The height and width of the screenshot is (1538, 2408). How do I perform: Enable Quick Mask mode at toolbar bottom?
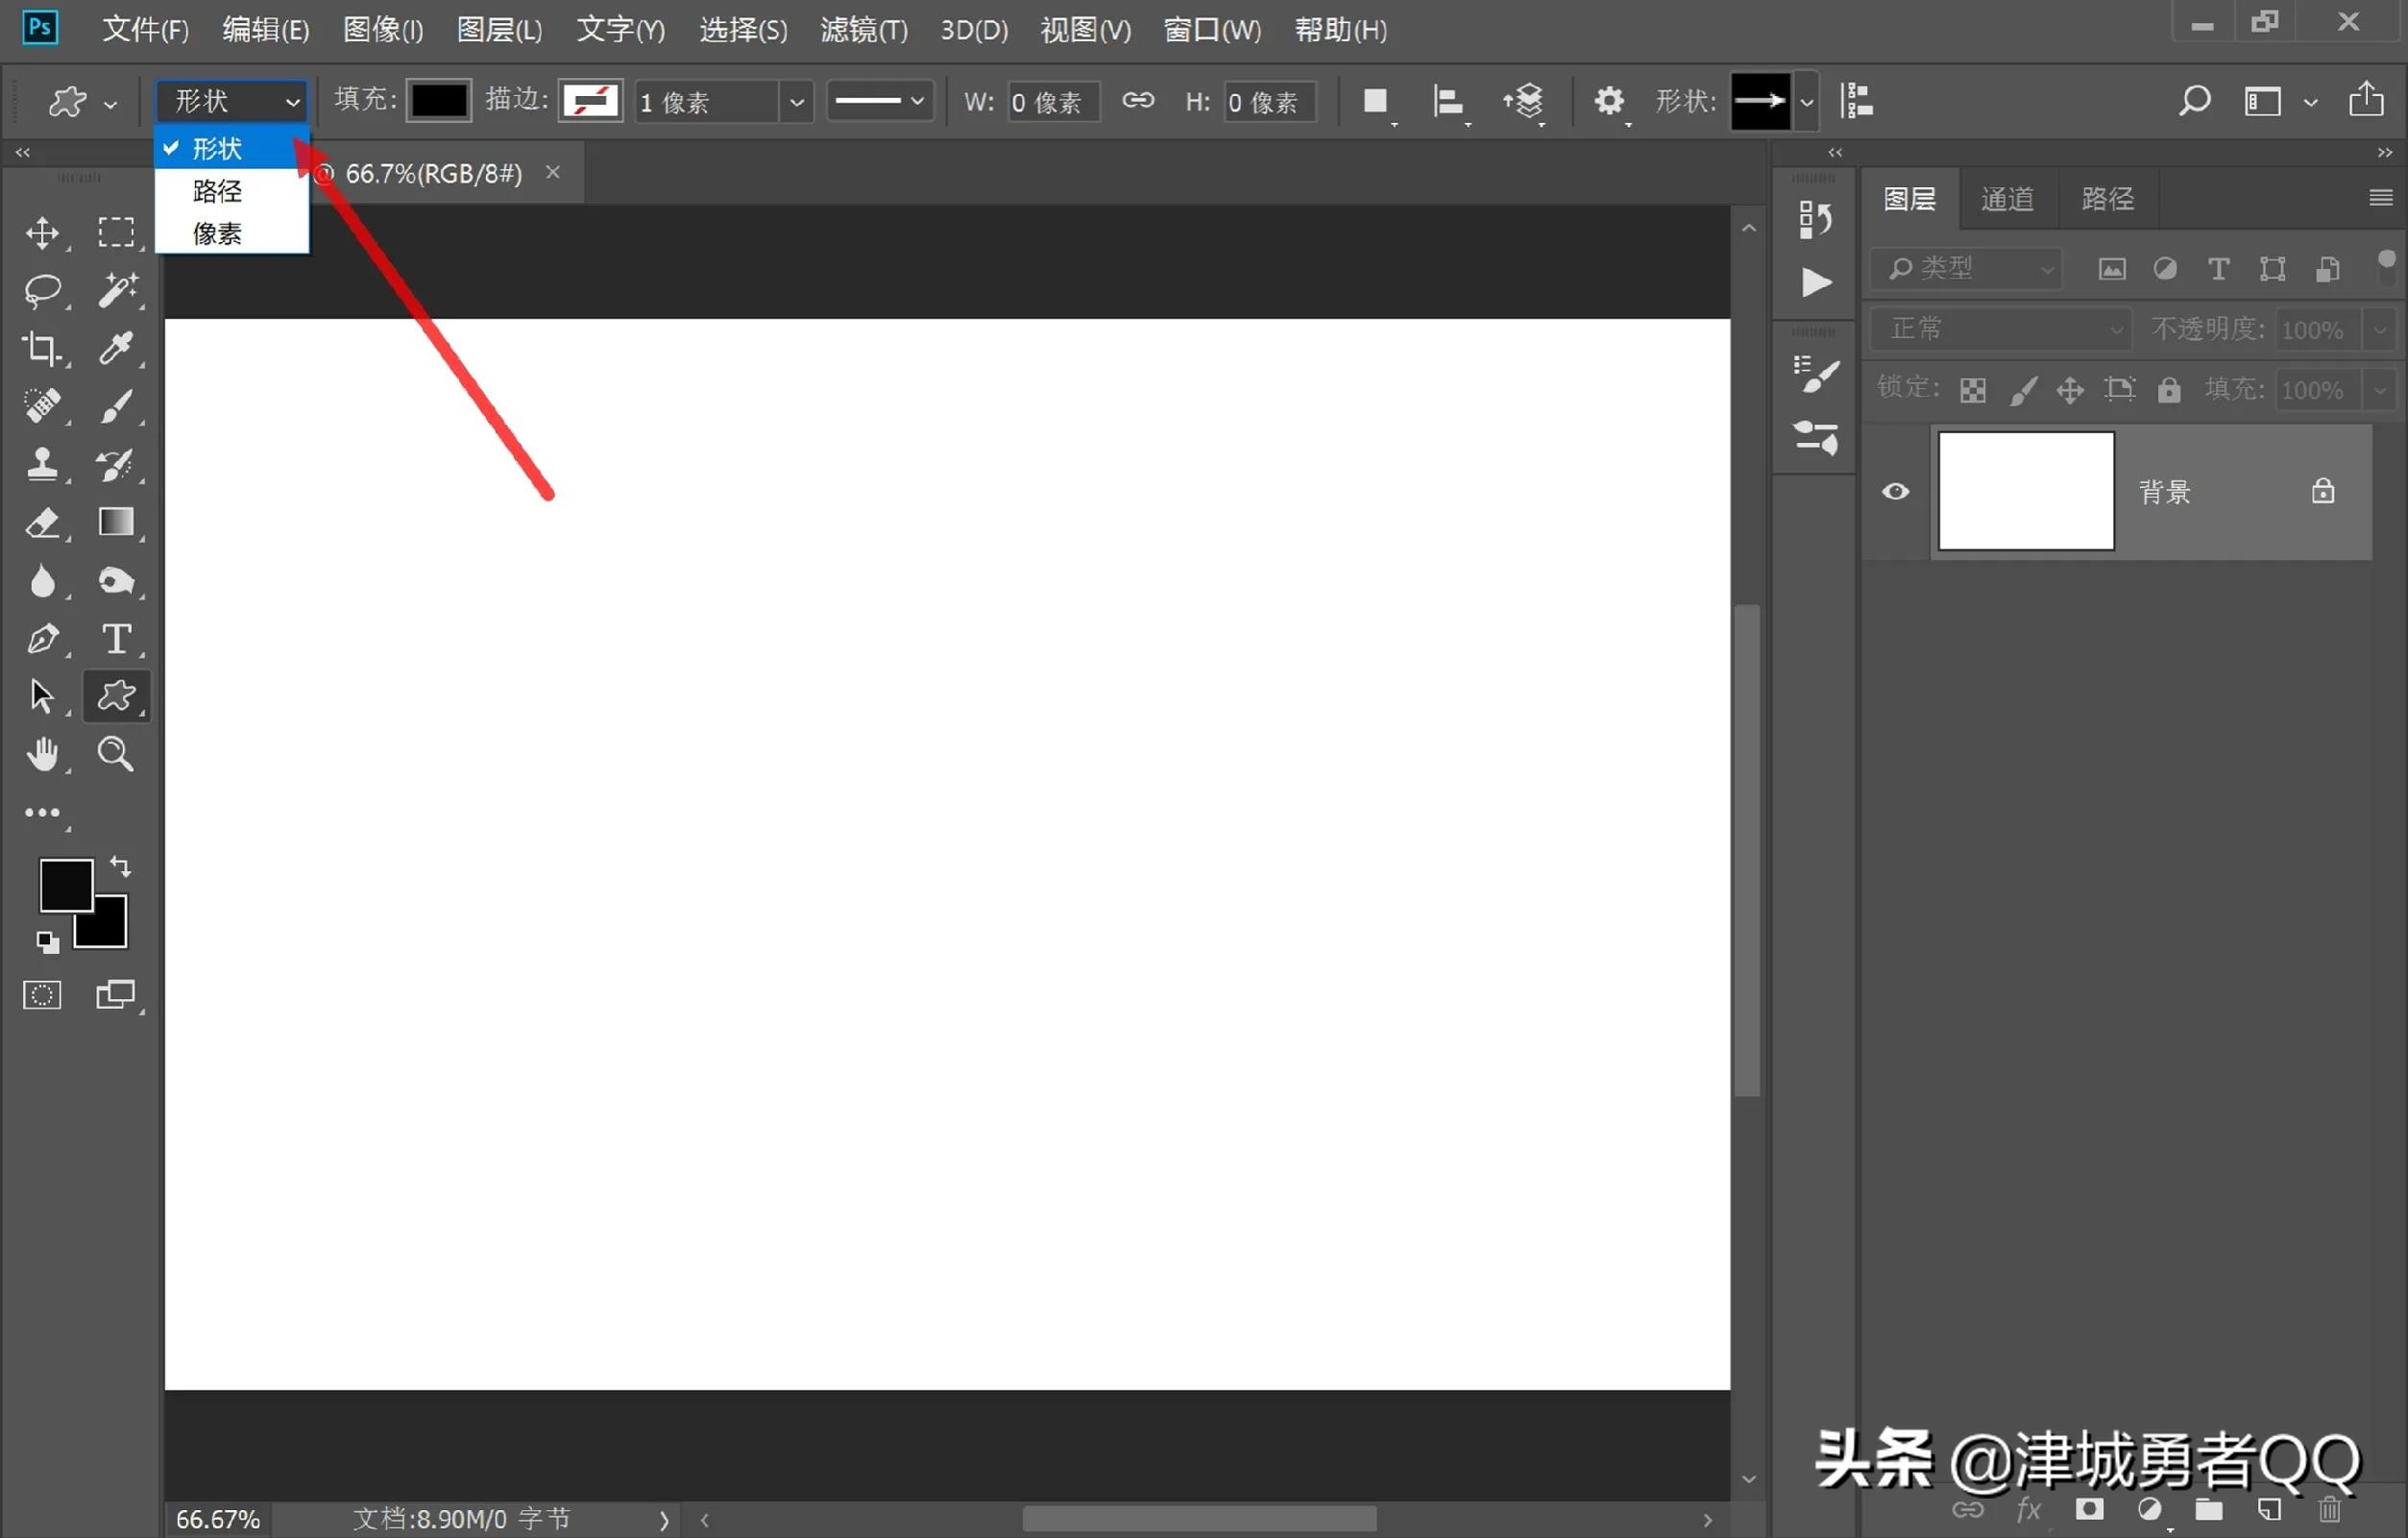click(x=42, y=994)
